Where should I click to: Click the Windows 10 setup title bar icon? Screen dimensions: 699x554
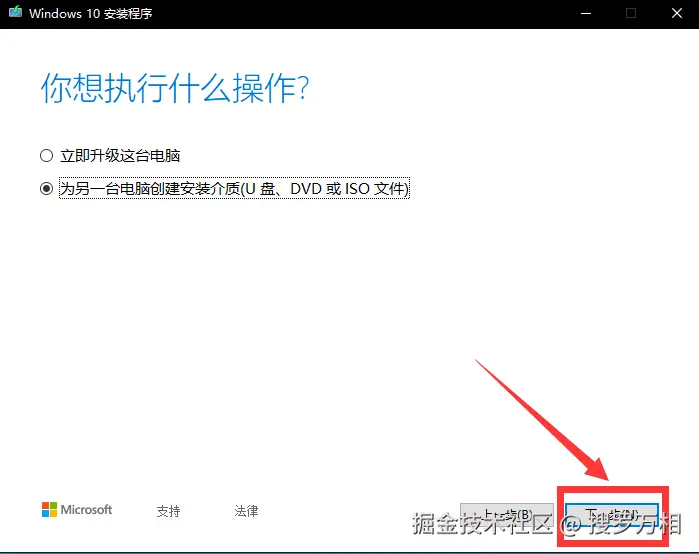[15, 12]
